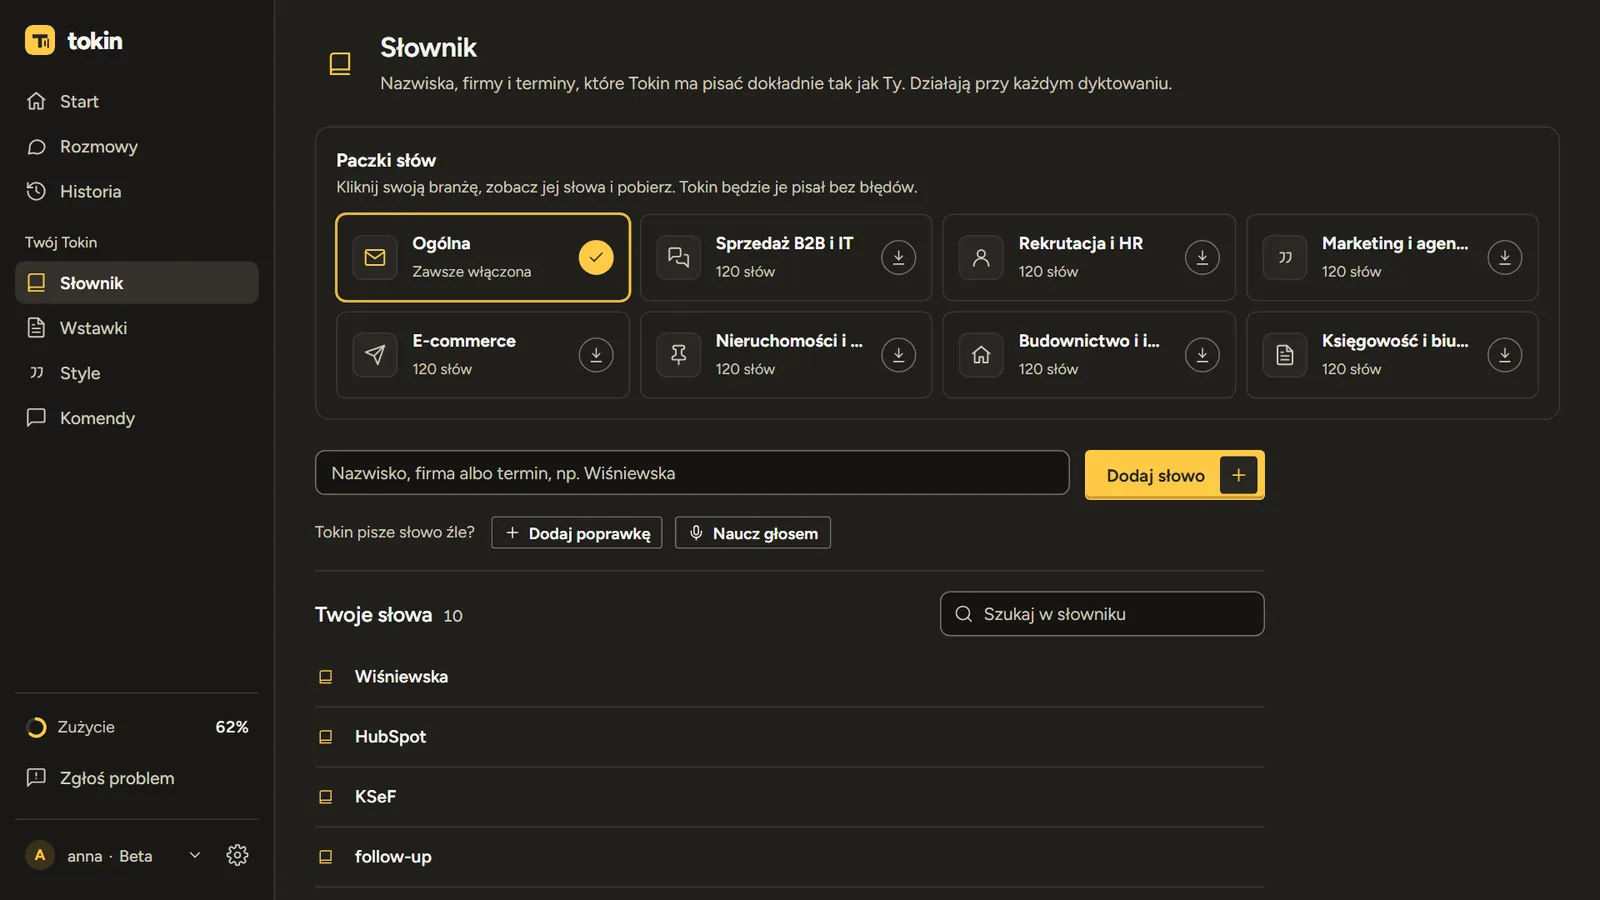This screenshot has width=1600, height=900.
Task: Download the Rekrutacja i HR word pack
Action: click(x=1202, y=257)
